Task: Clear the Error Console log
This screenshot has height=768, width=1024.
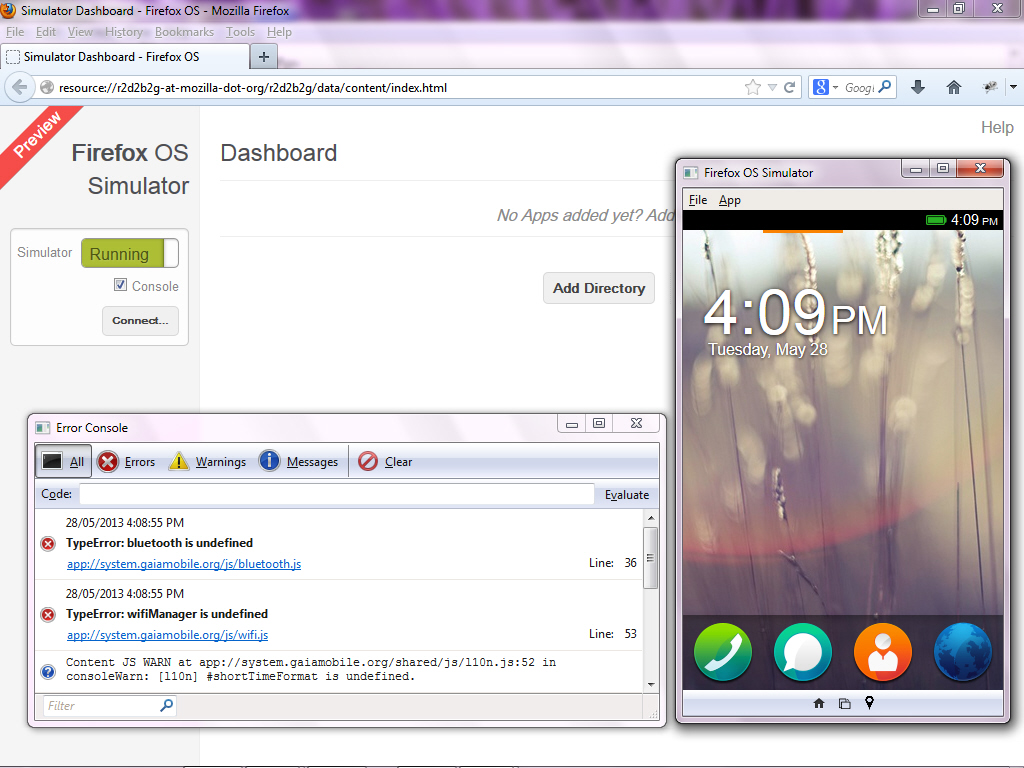Action: 386,462
